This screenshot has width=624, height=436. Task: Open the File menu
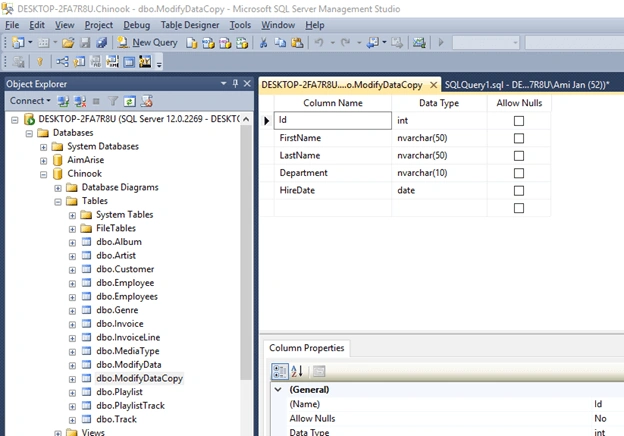(12, 25)
